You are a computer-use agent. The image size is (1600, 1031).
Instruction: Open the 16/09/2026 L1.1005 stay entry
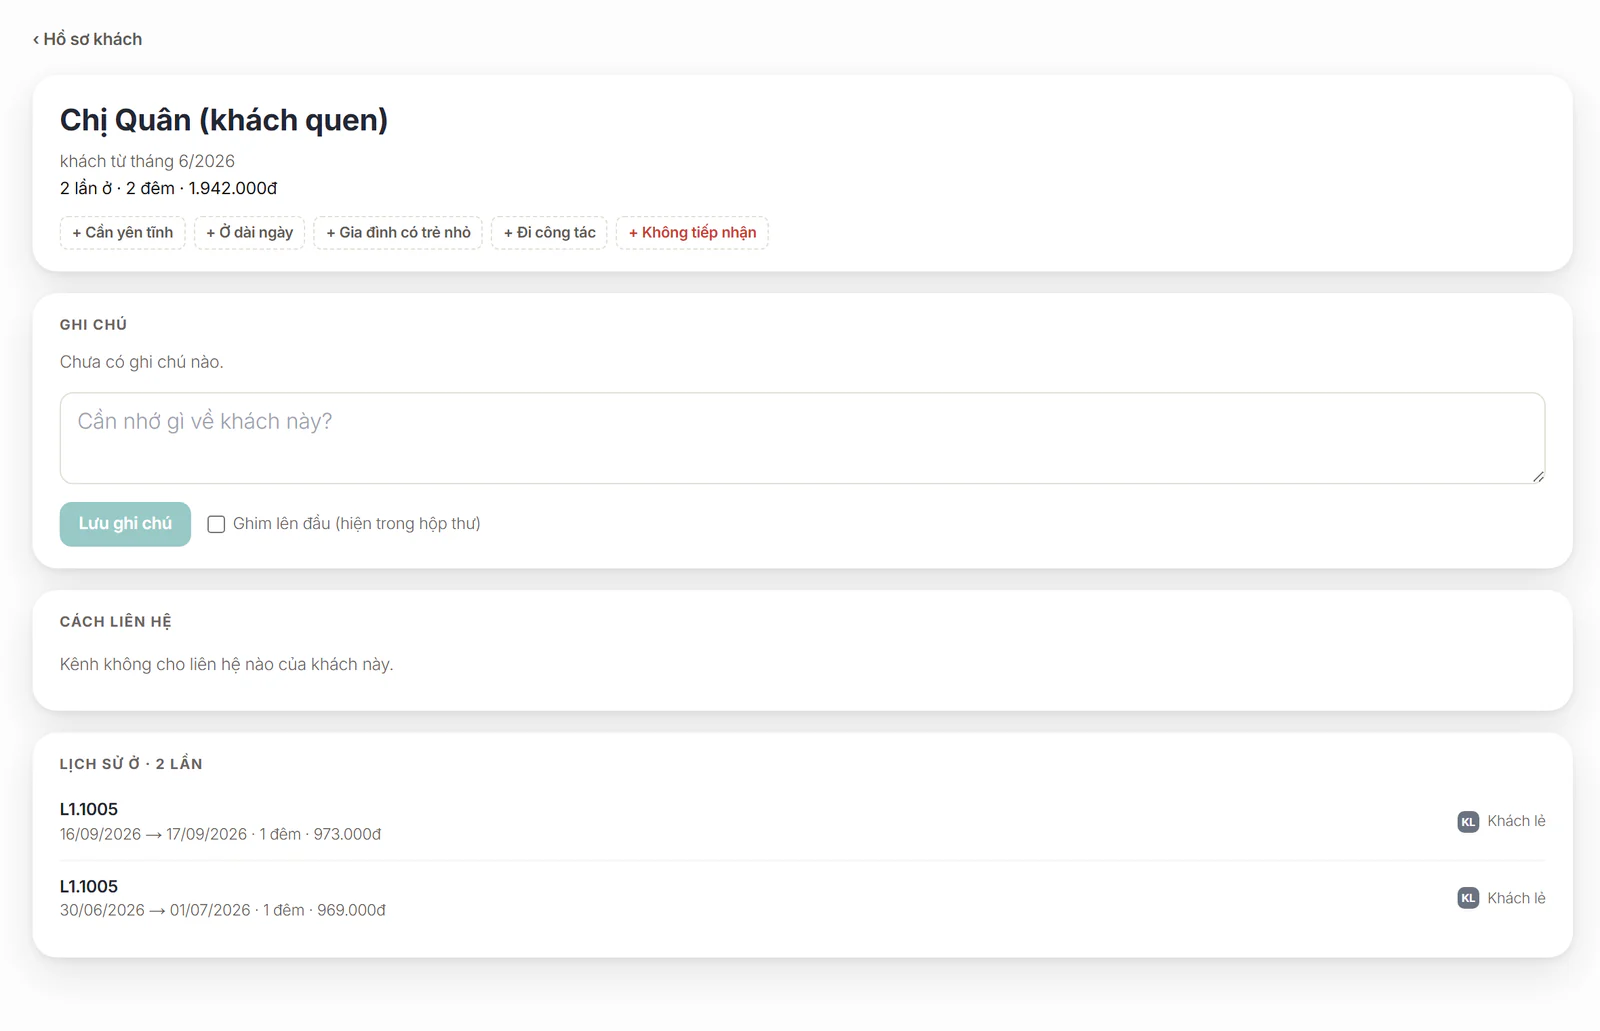coord(802,821)
